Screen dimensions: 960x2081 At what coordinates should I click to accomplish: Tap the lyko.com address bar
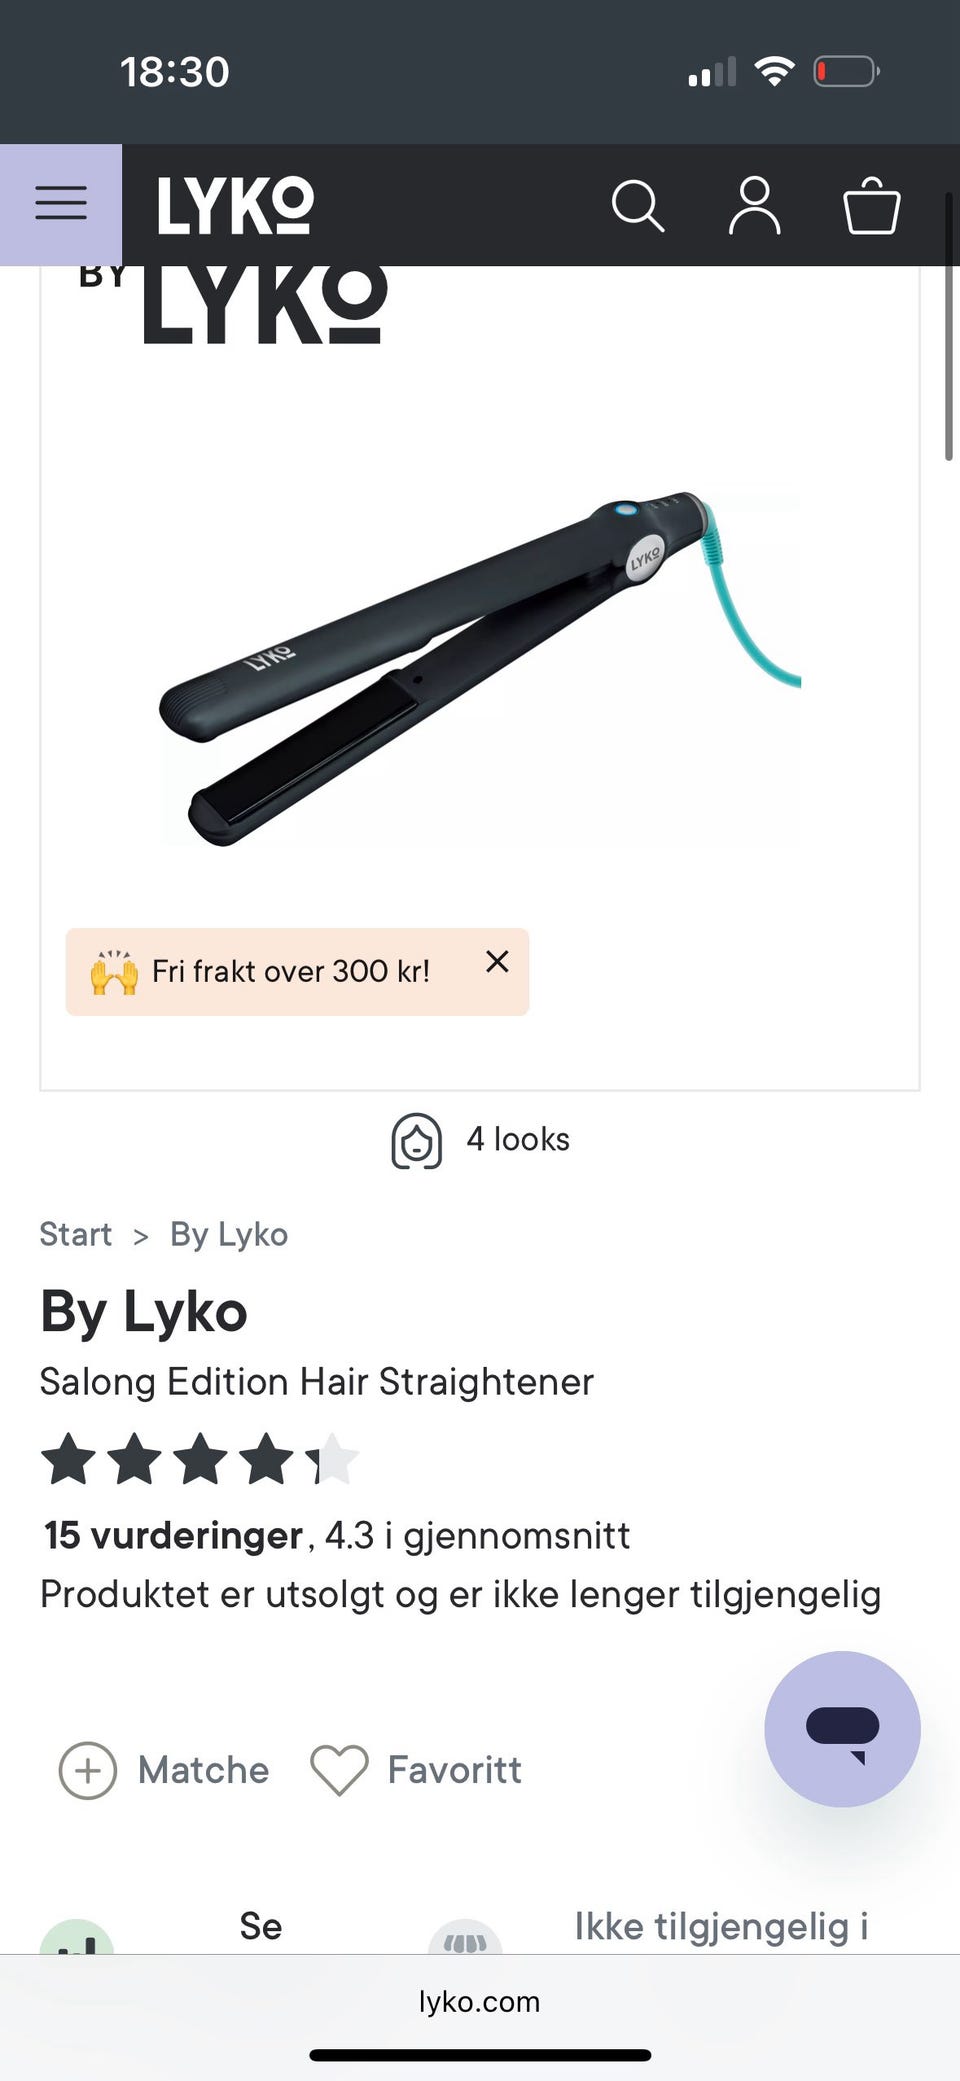pyautogui.click(x=480, y=2002)
